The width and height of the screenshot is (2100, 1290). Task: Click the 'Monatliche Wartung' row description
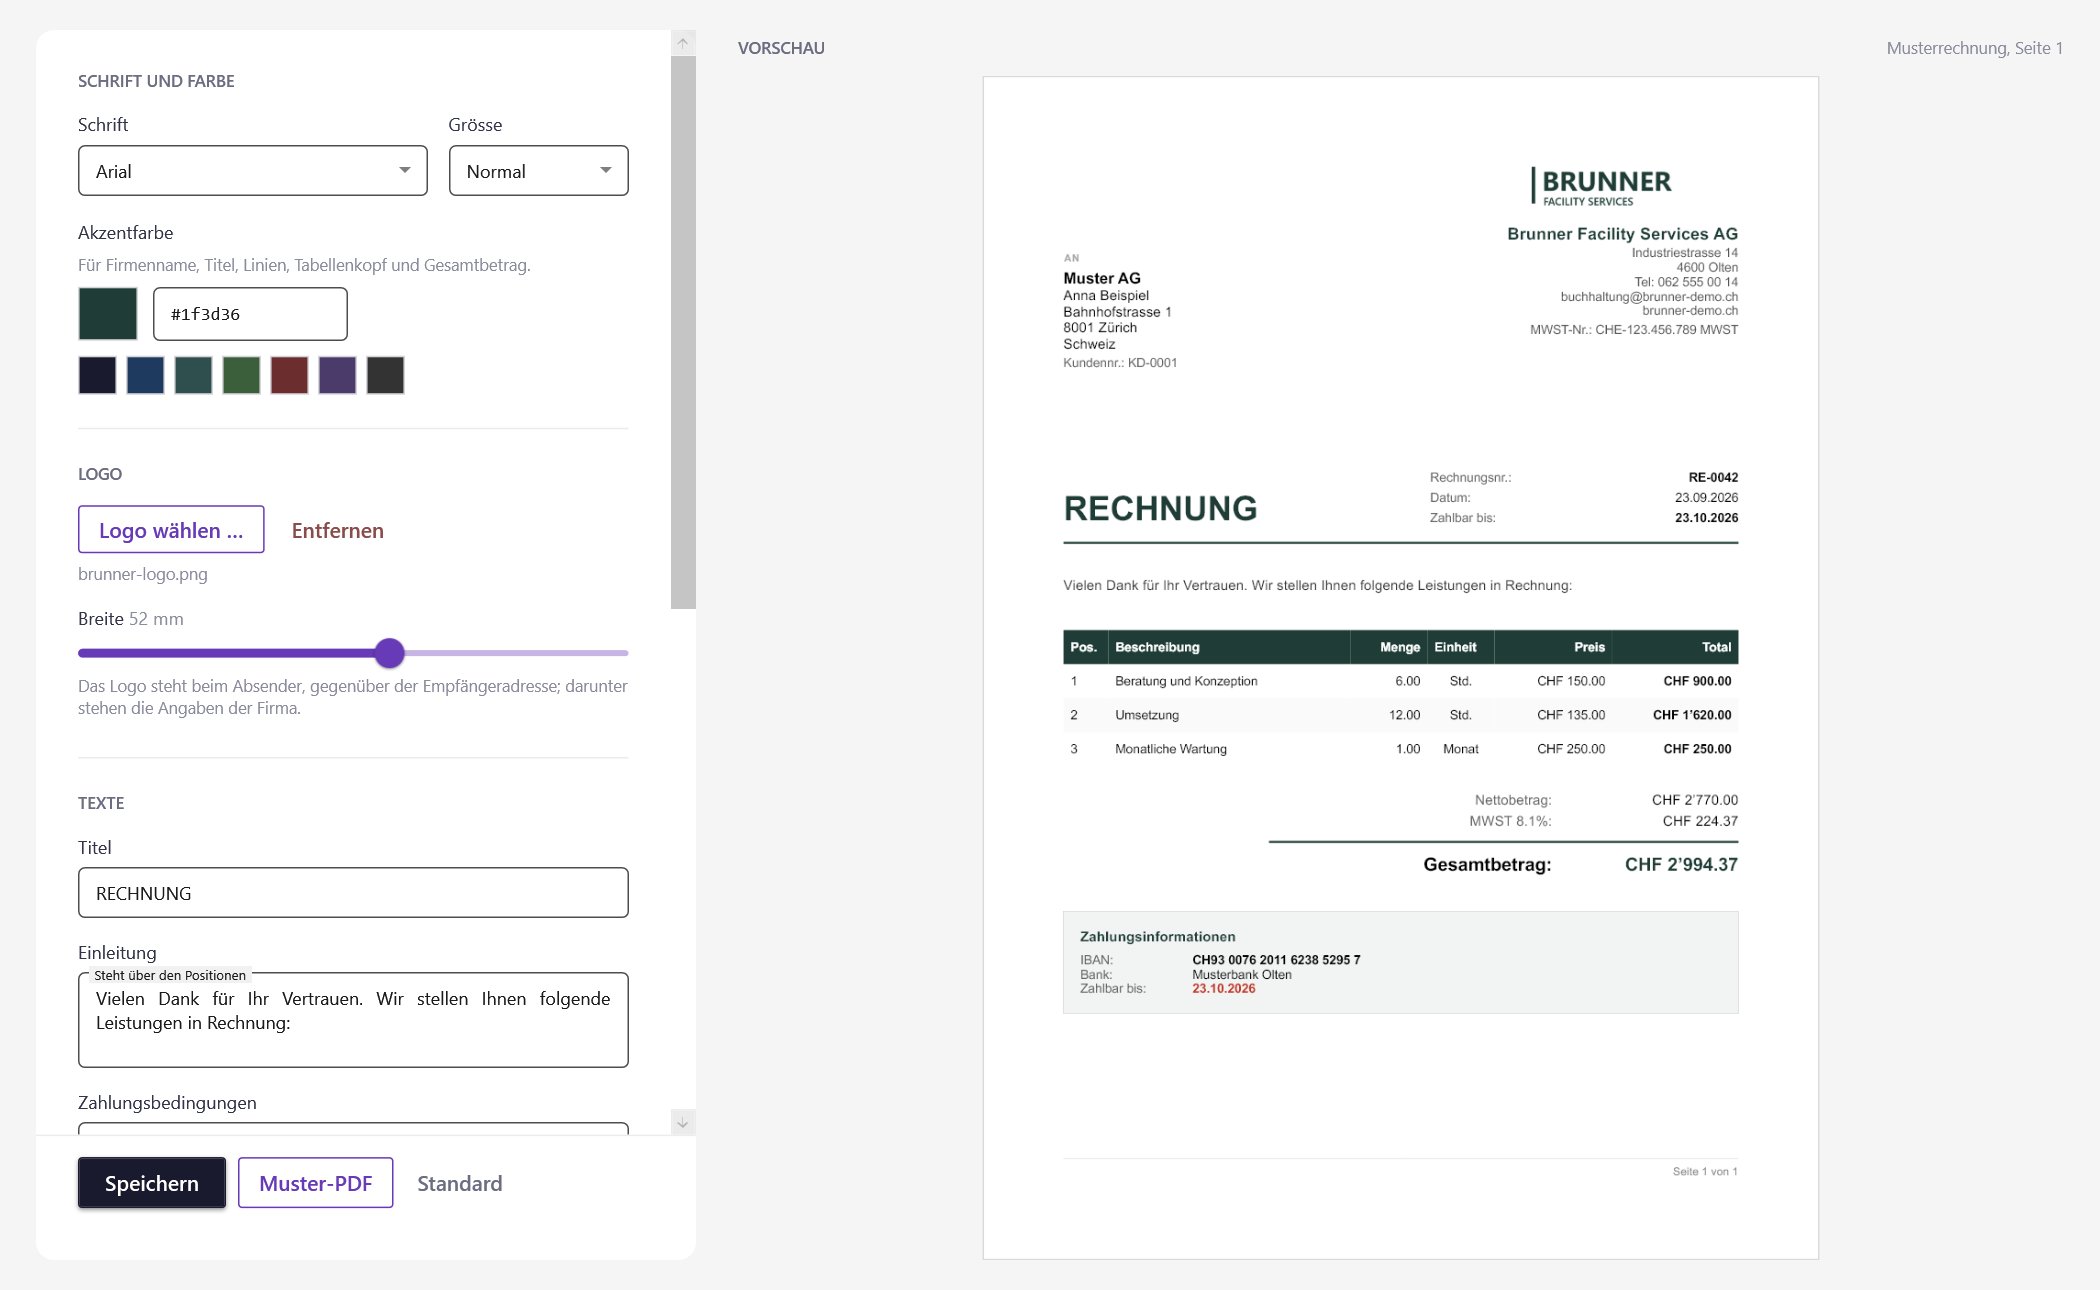coord(1170,749)
